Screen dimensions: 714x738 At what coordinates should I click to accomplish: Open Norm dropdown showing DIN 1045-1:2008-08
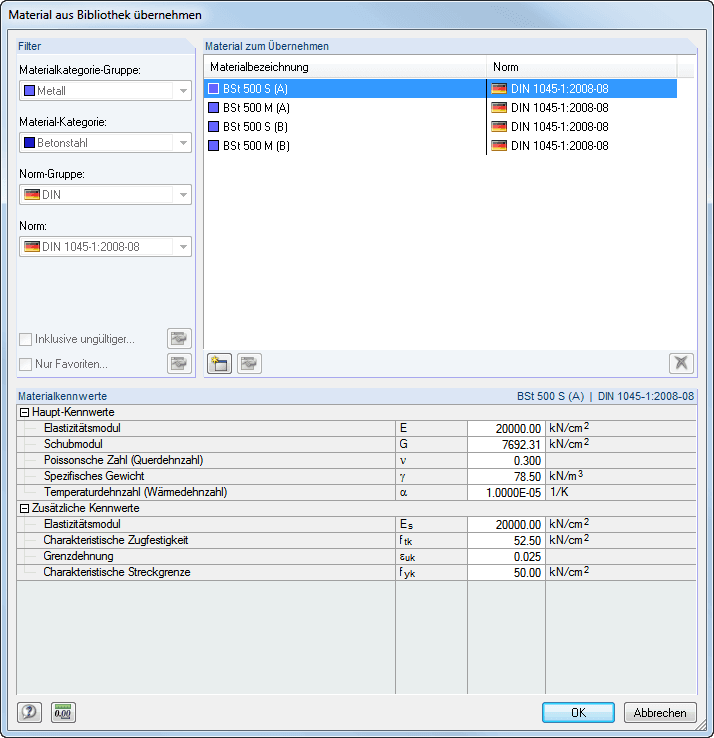105,247
